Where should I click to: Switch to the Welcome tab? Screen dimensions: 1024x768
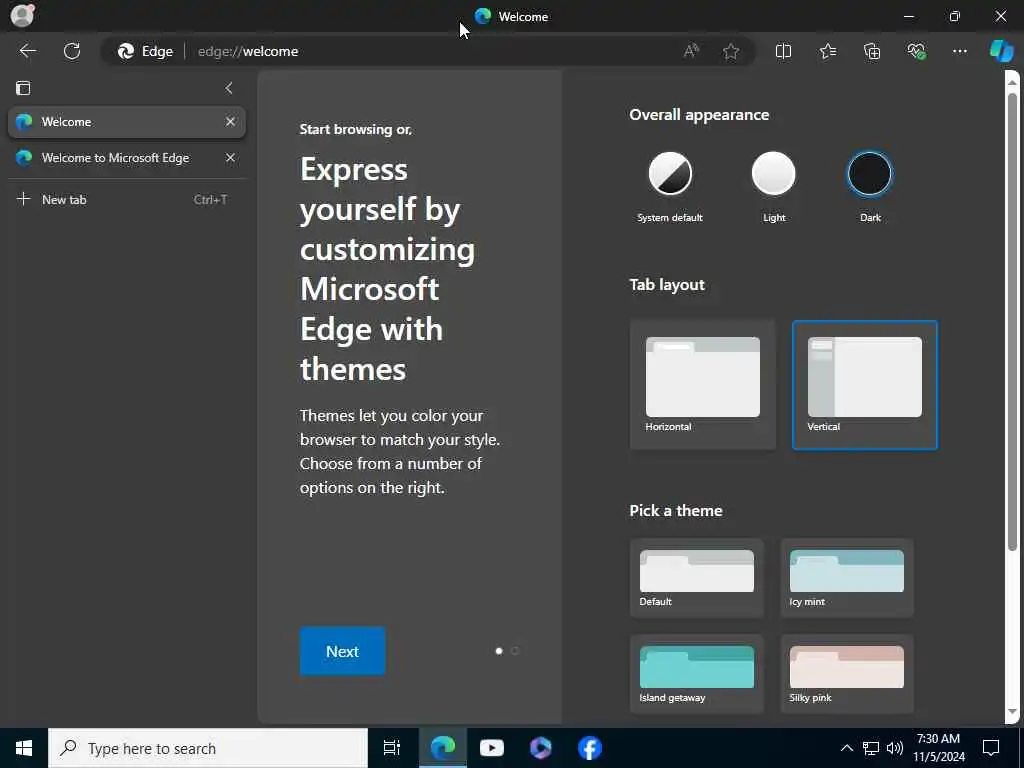point(127,122)
